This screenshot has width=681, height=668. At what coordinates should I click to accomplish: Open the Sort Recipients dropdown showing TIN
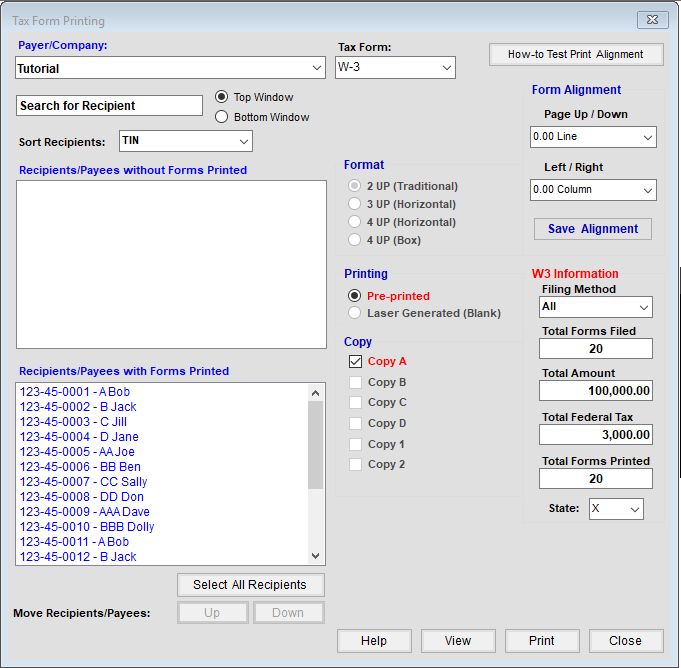186,141
